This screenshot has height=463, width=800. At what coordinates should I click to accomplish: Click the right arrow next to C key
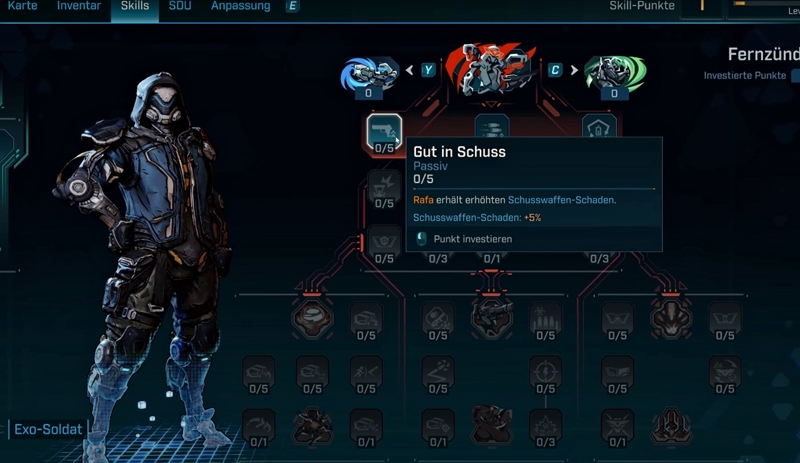(574, 70)
